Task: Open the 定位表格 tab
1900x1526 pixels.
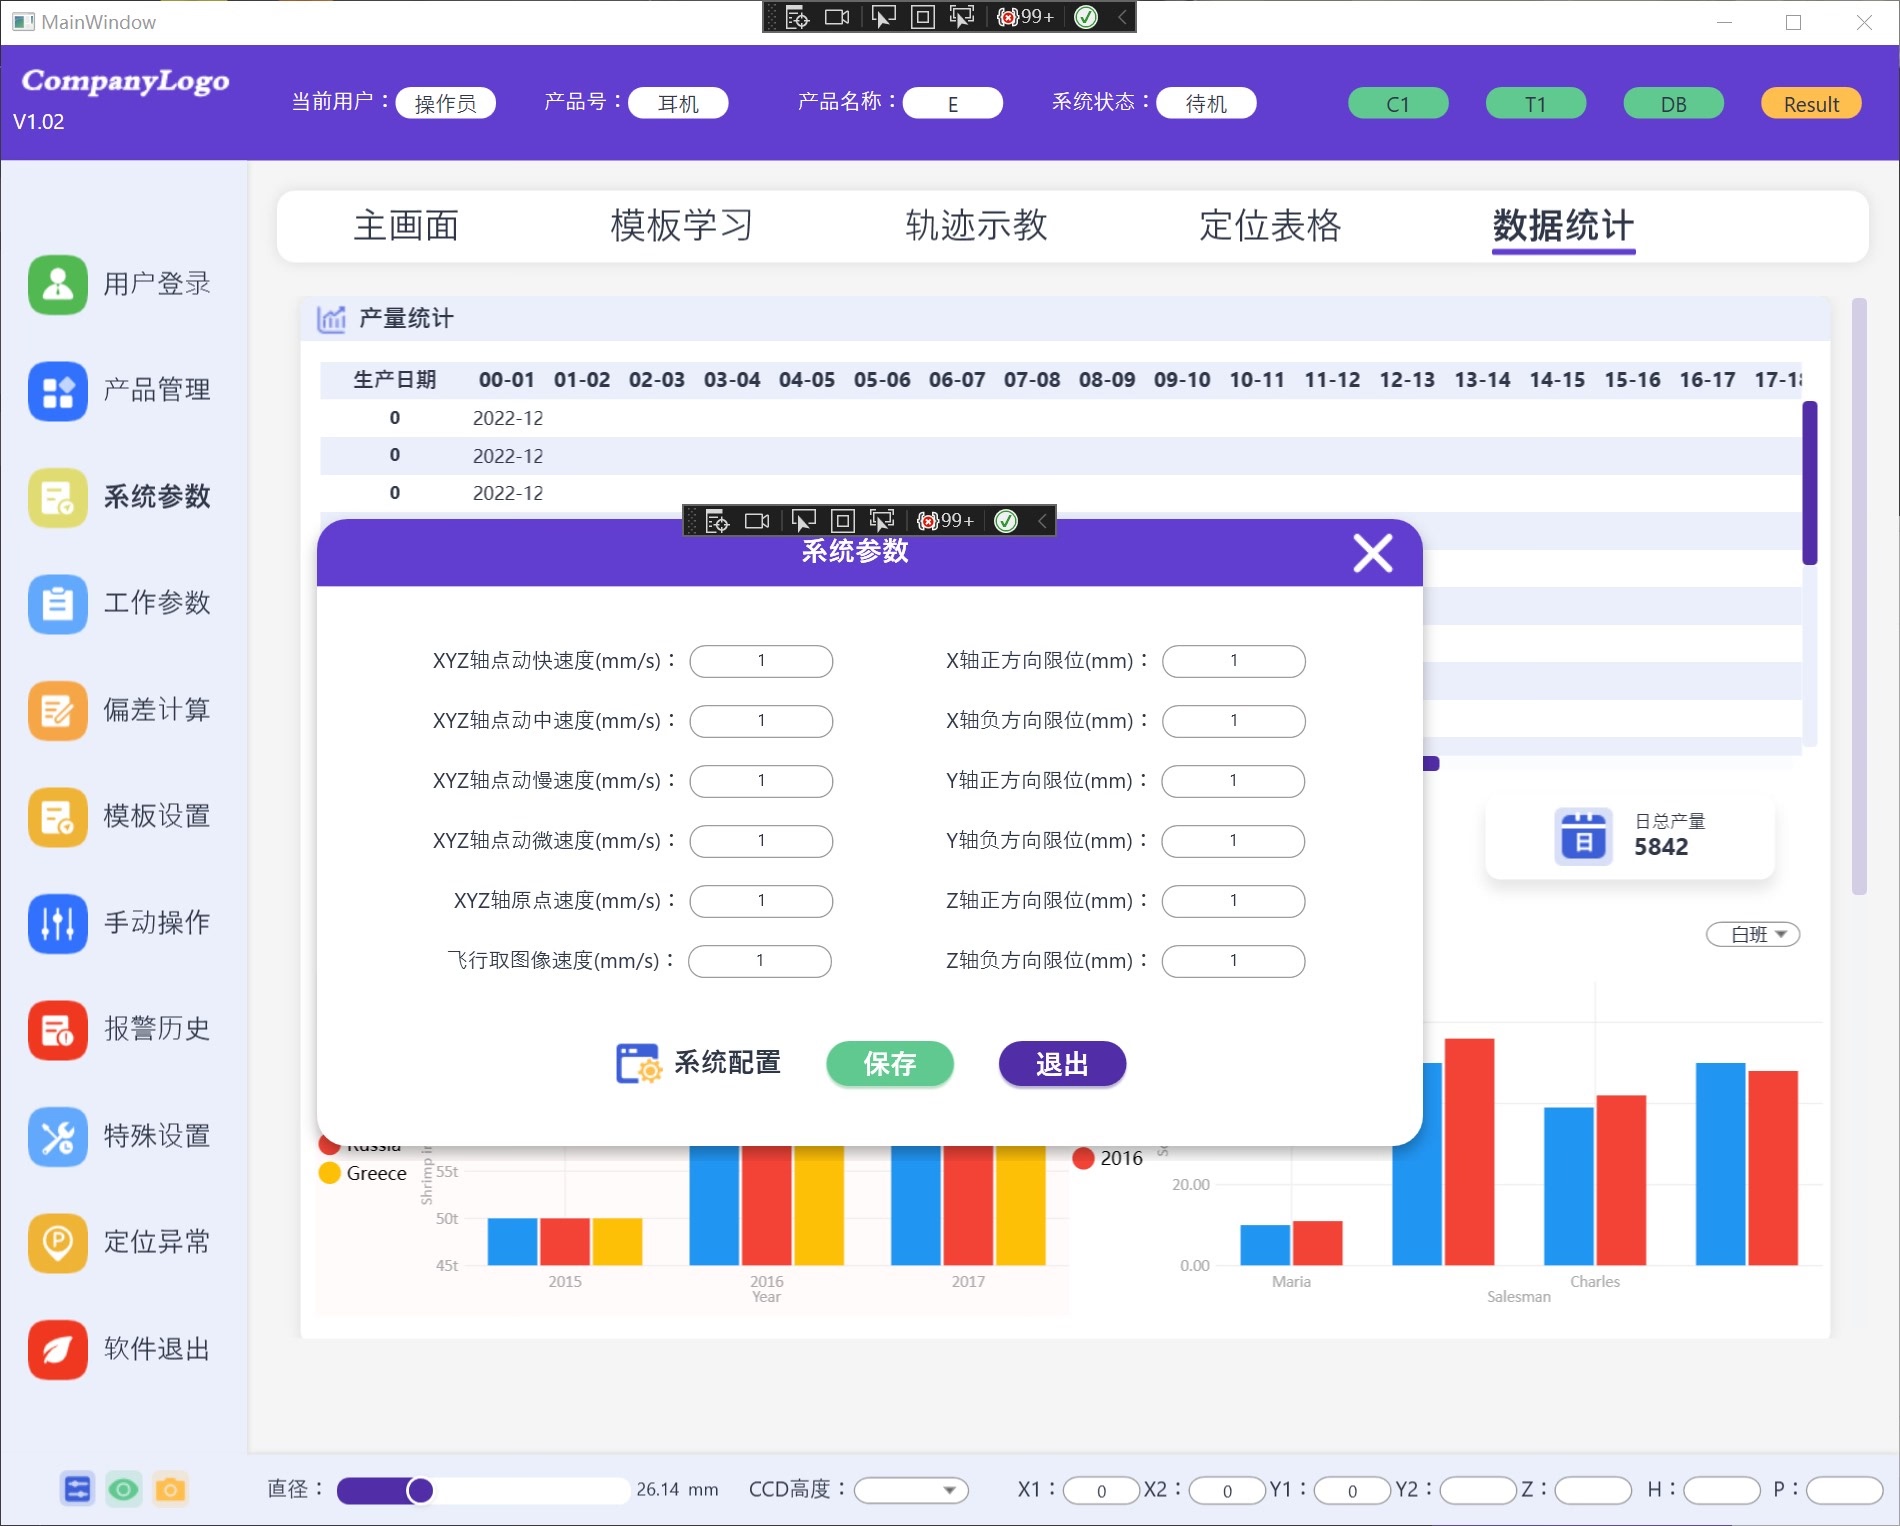Action: tap(1272, 226)
